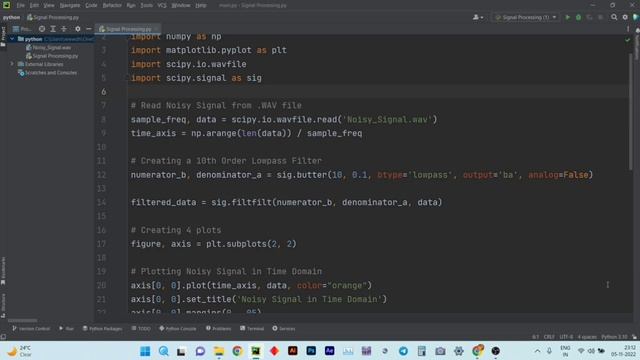
Task: Expand the External Libraries node
Action: (x=12, y=64)
